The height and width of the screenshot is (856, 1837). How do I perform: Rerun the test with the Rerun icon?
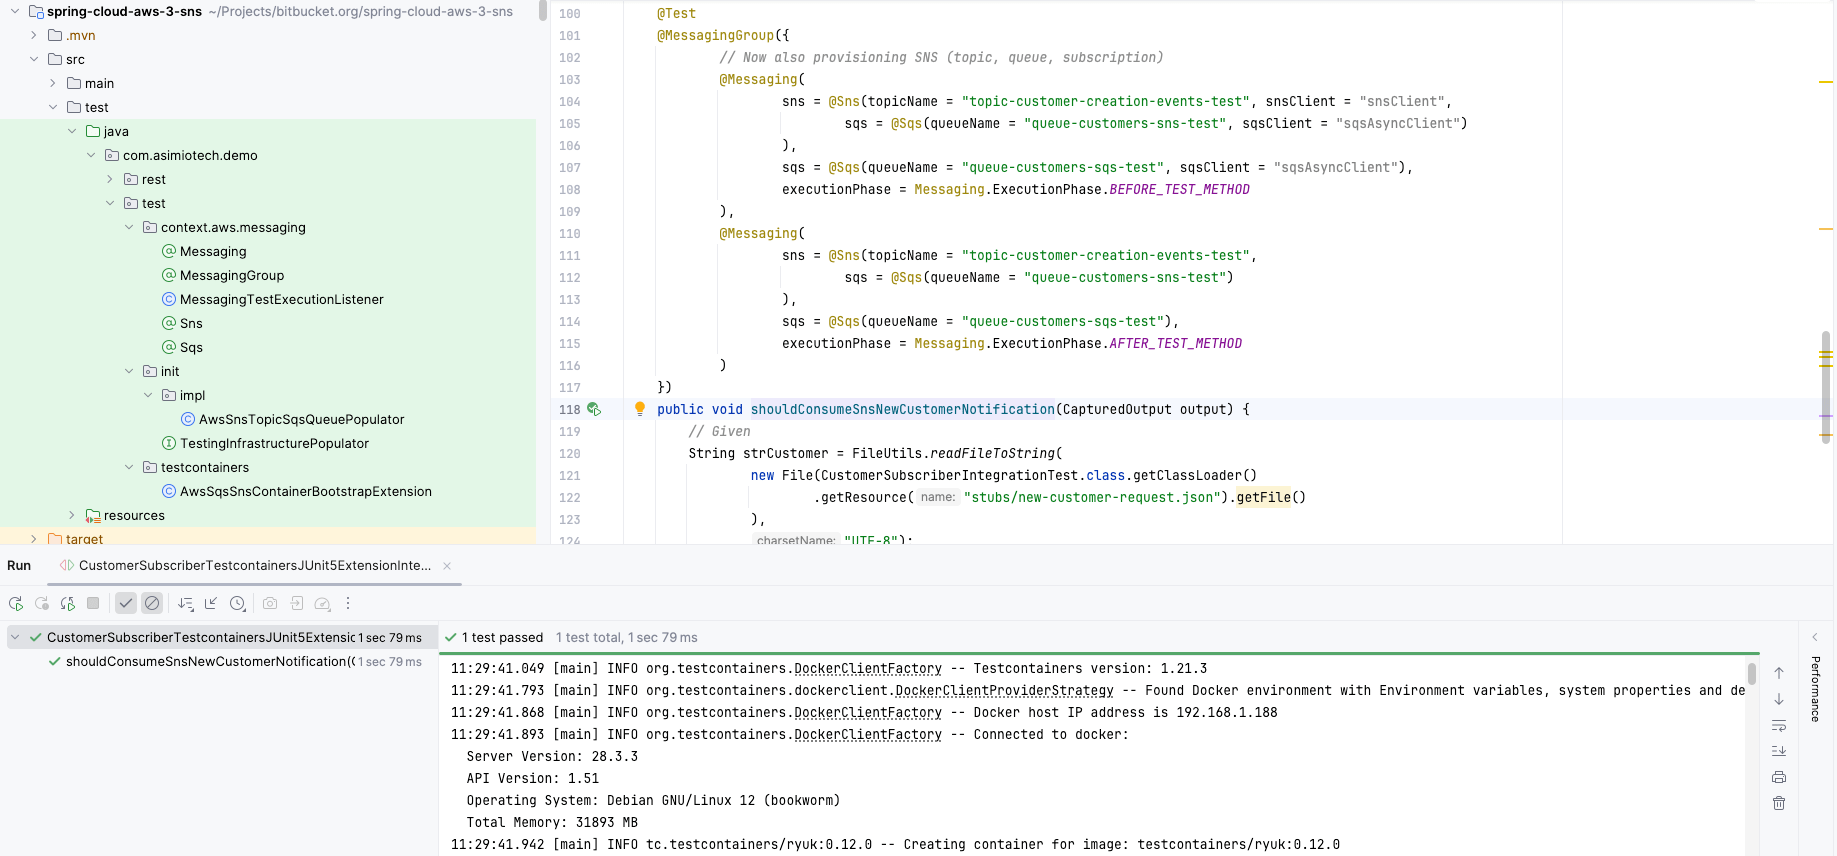[16, 604]
